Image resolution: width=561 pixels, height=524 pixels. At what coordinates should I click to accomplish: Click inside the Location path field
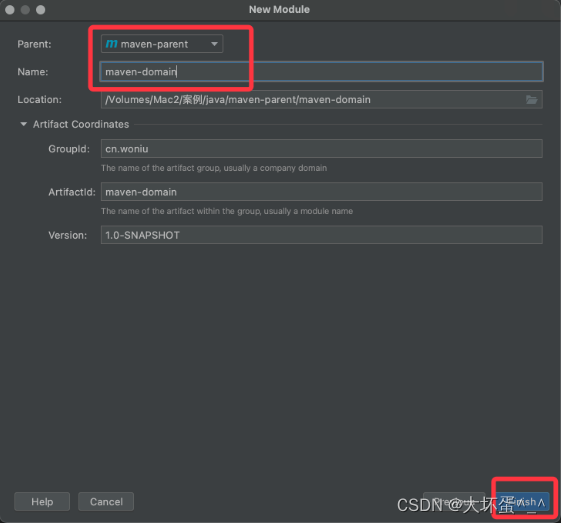321,99
